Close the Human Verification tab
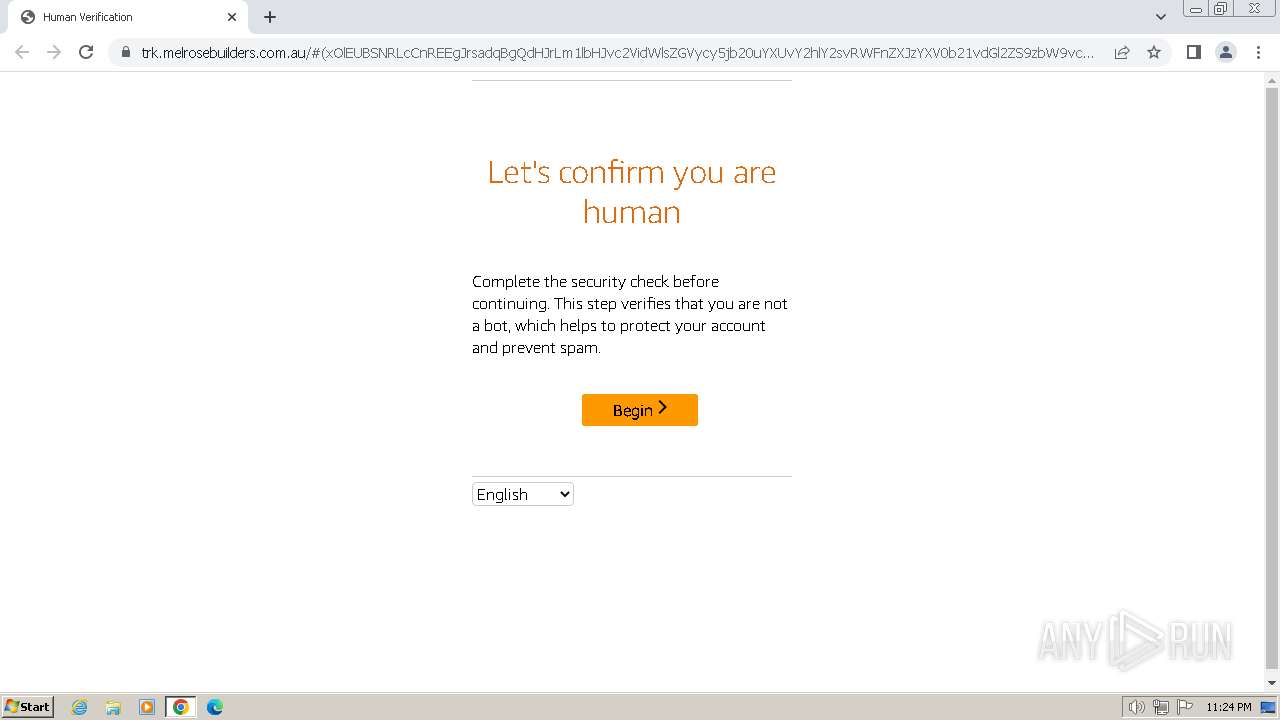The height and width of the screenshot is (720, 1280). [232, 17]
